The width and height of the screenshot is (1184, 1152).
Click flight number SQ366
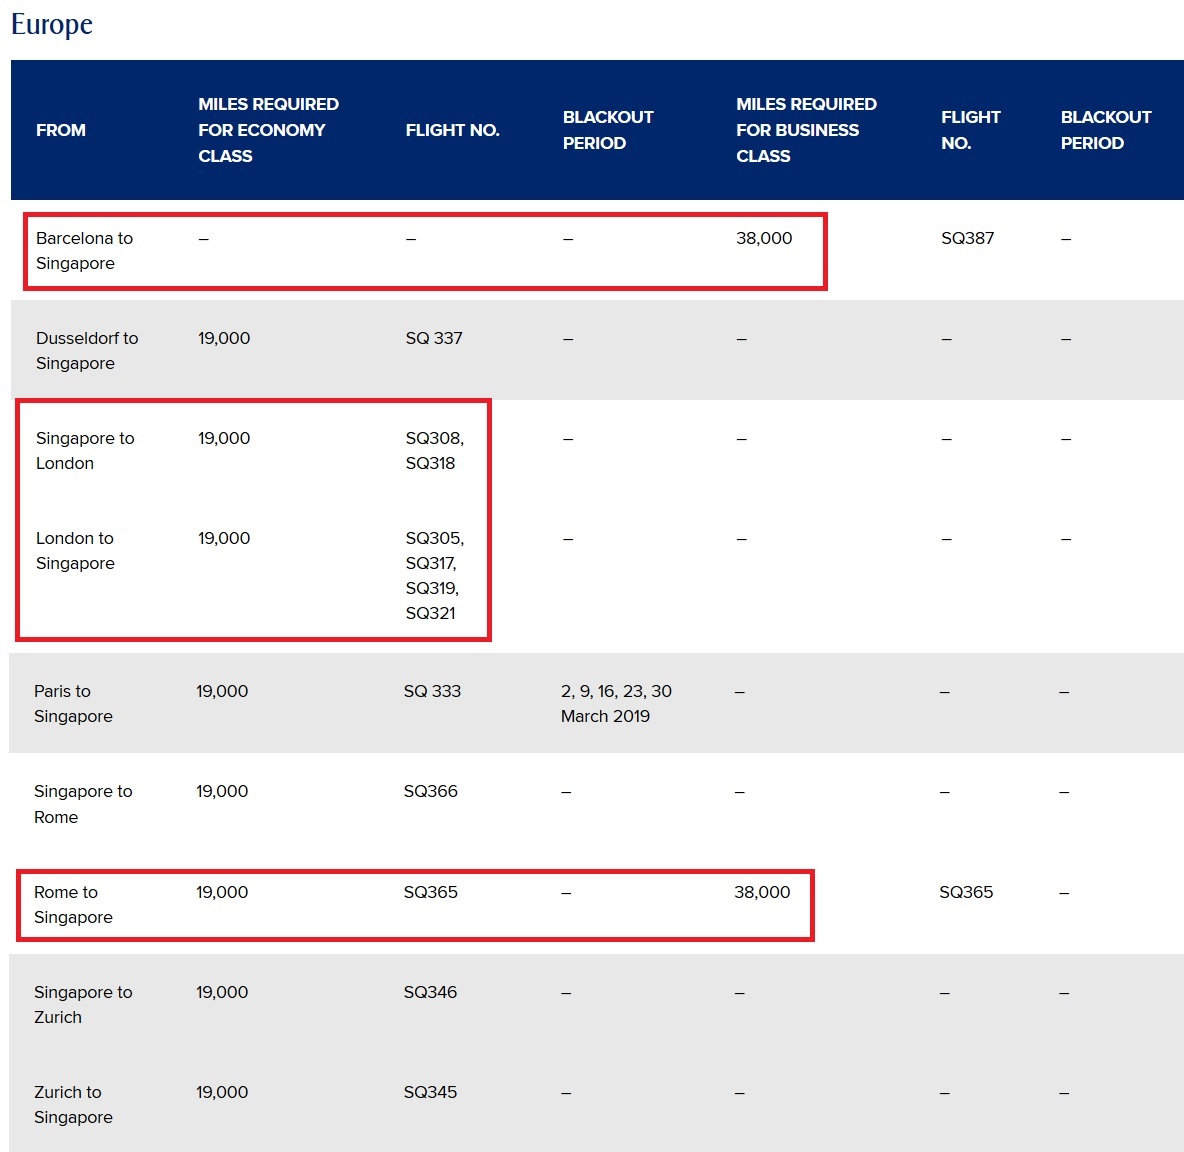pyautogui.click(x=430, y=791)
